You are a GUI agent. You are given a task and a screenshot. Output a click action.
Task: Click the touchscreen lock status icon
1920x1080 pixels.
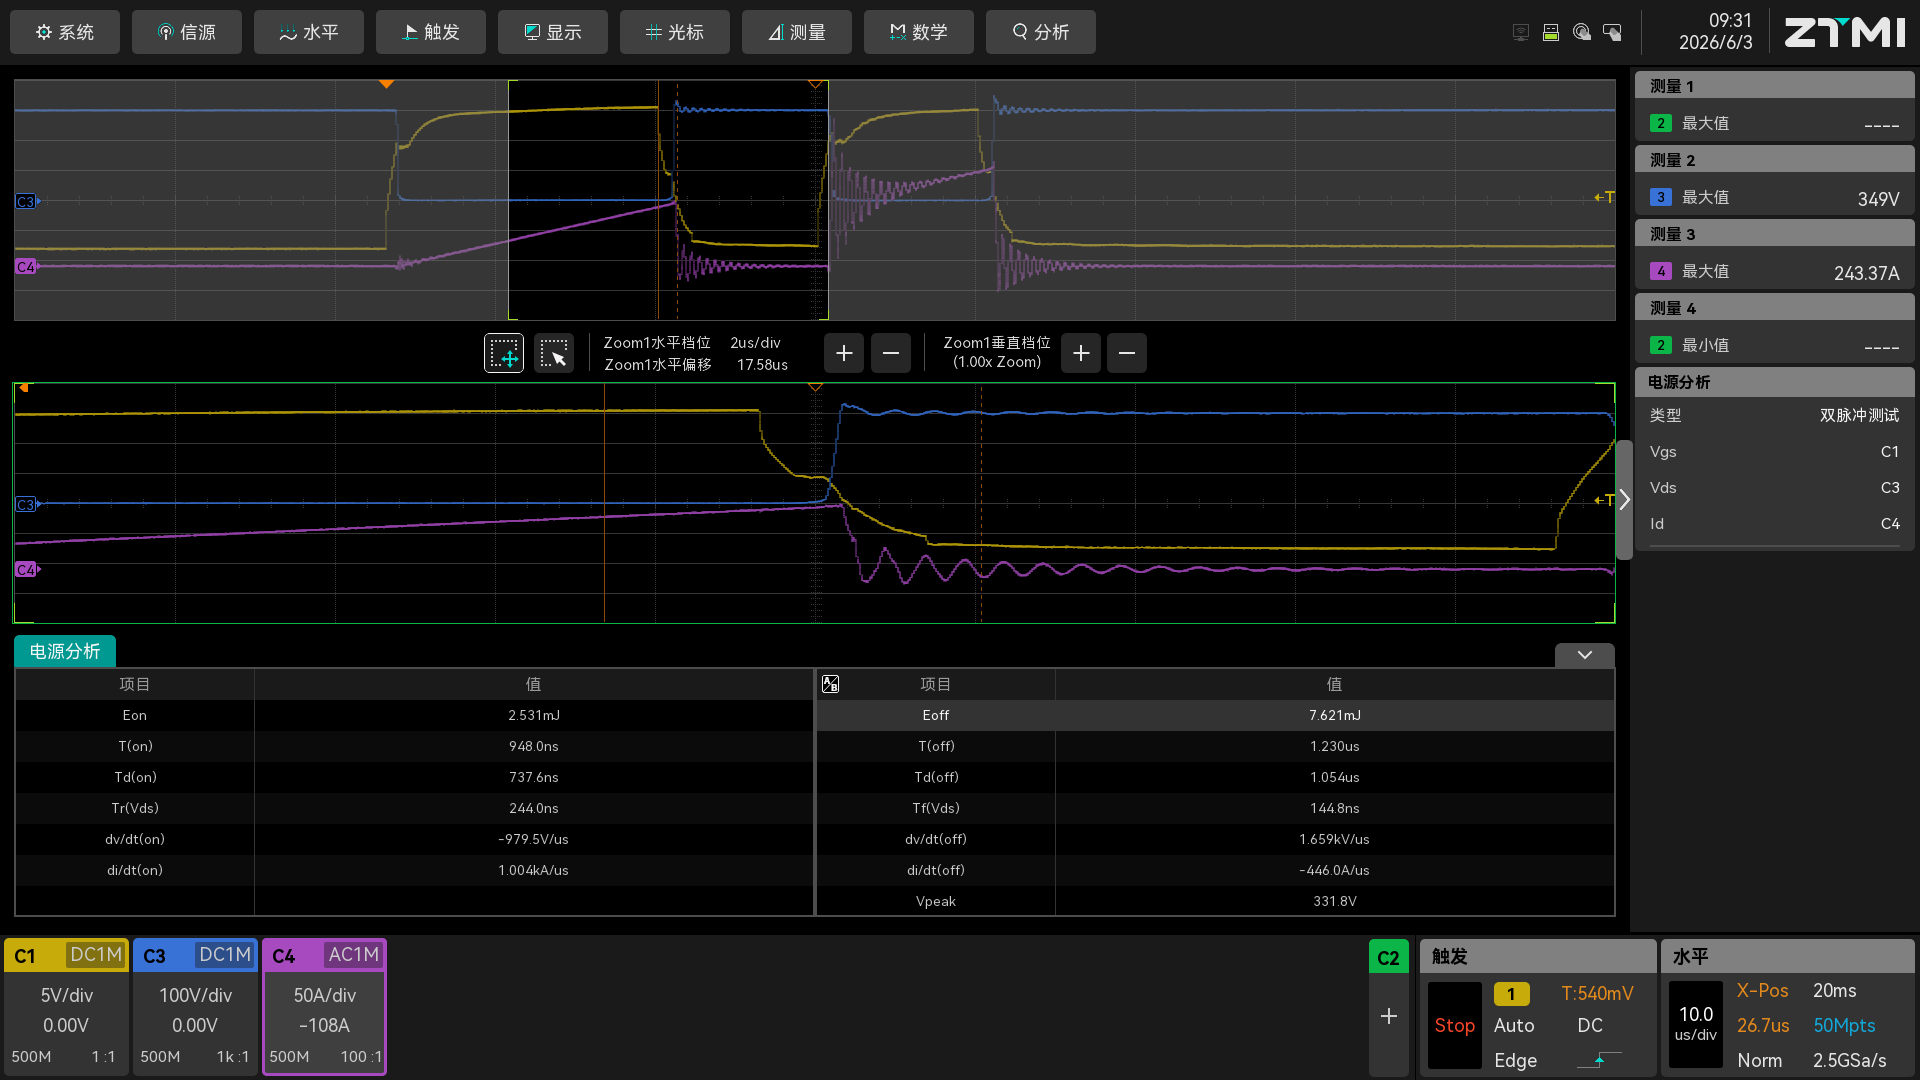[1612, 33]
